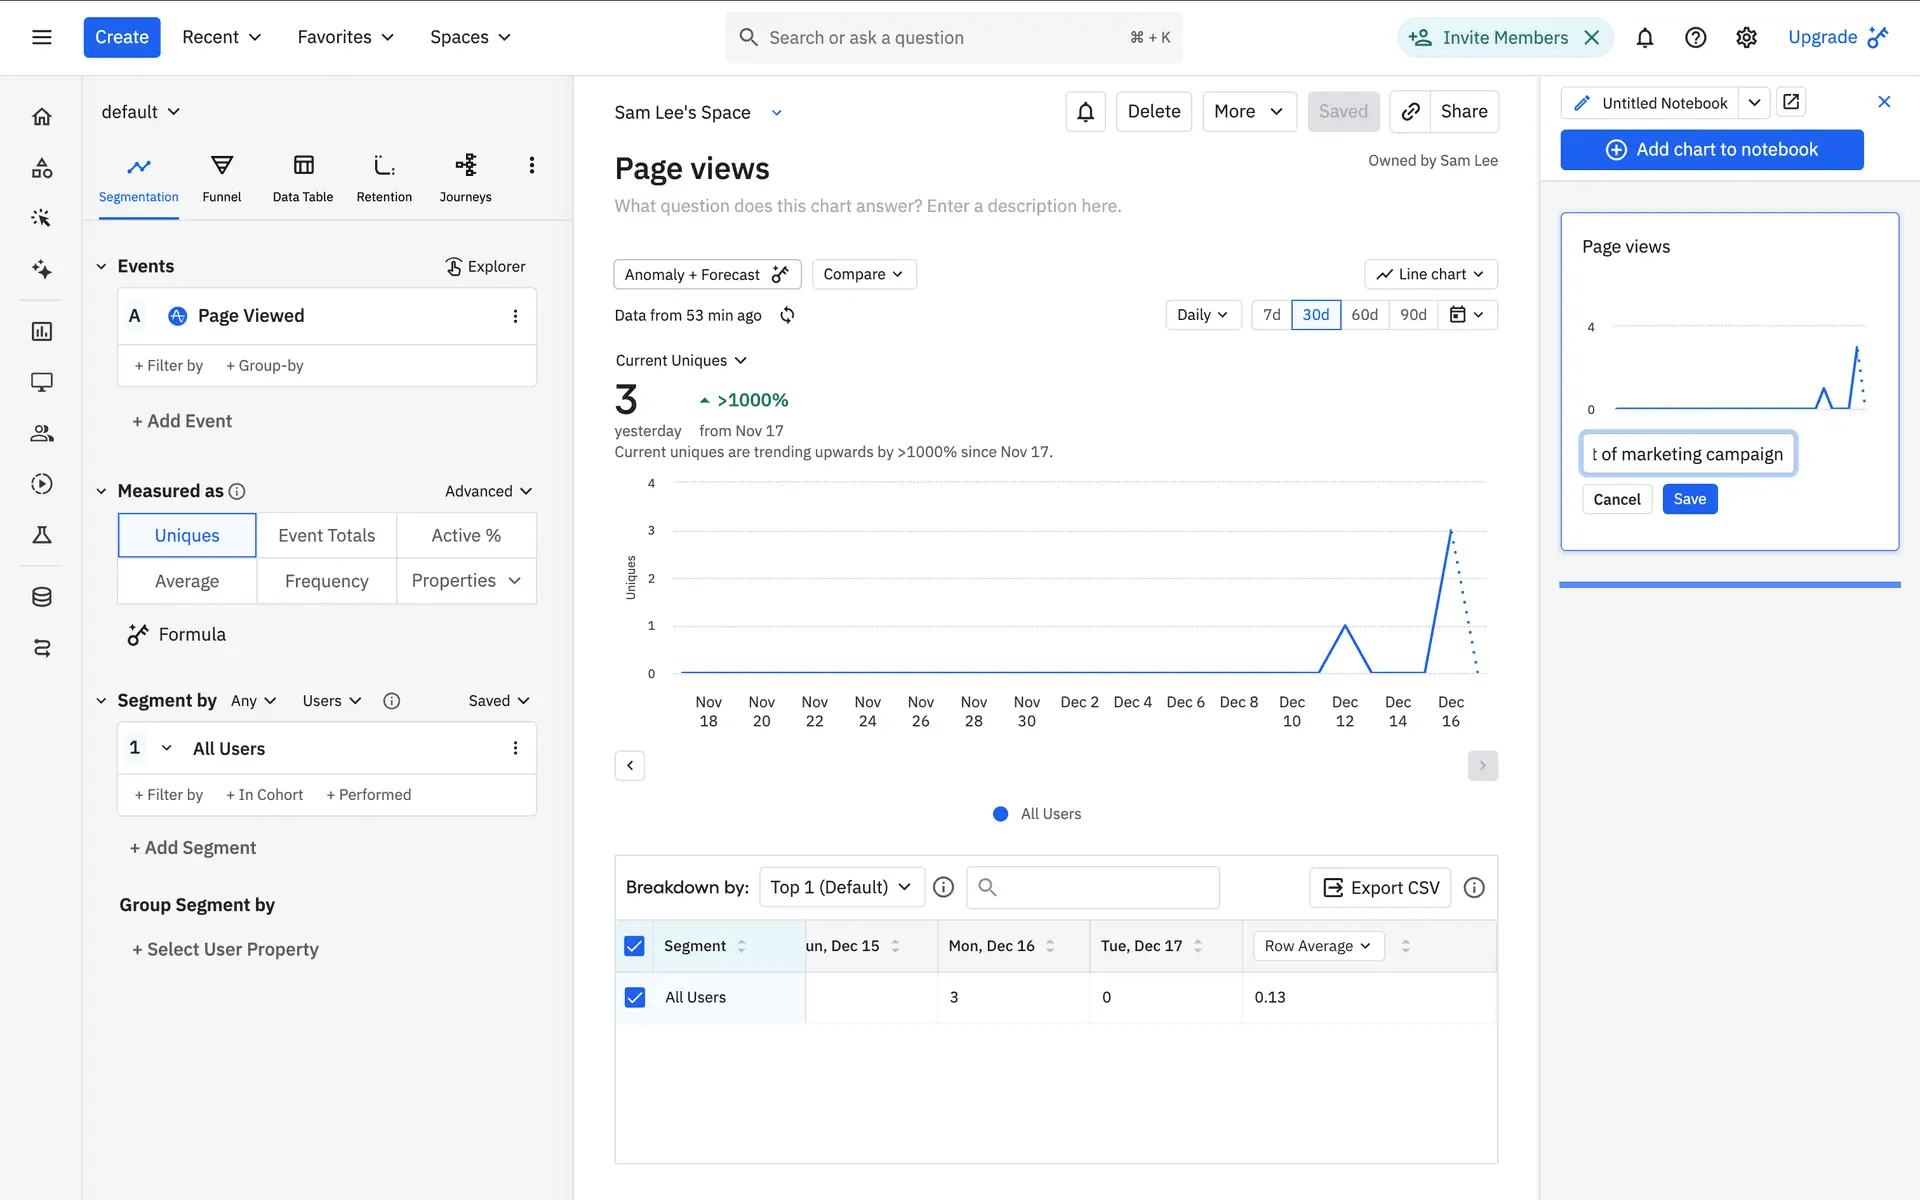Open the Daily interval dropdown
Screen dimensions: 1920x1200
point(1202,315)
